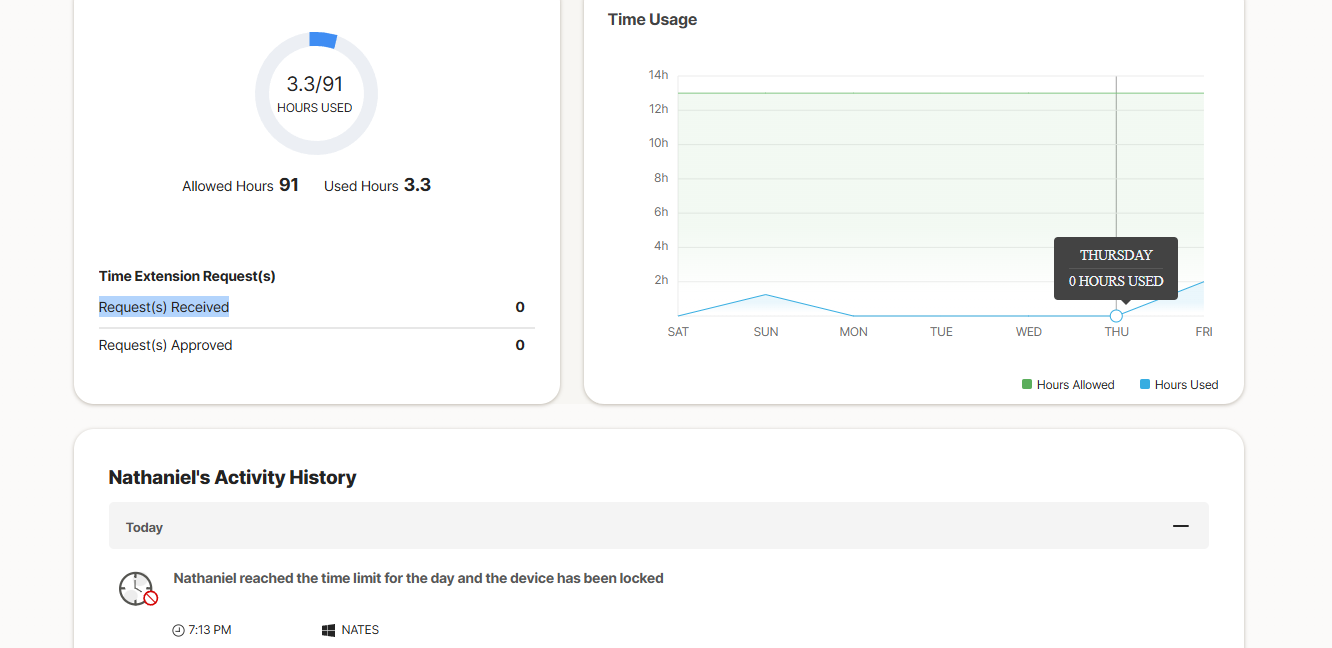Click the green Hours Allowed legend swatch
The image size is (1332, 648).
click(1027, 384)
